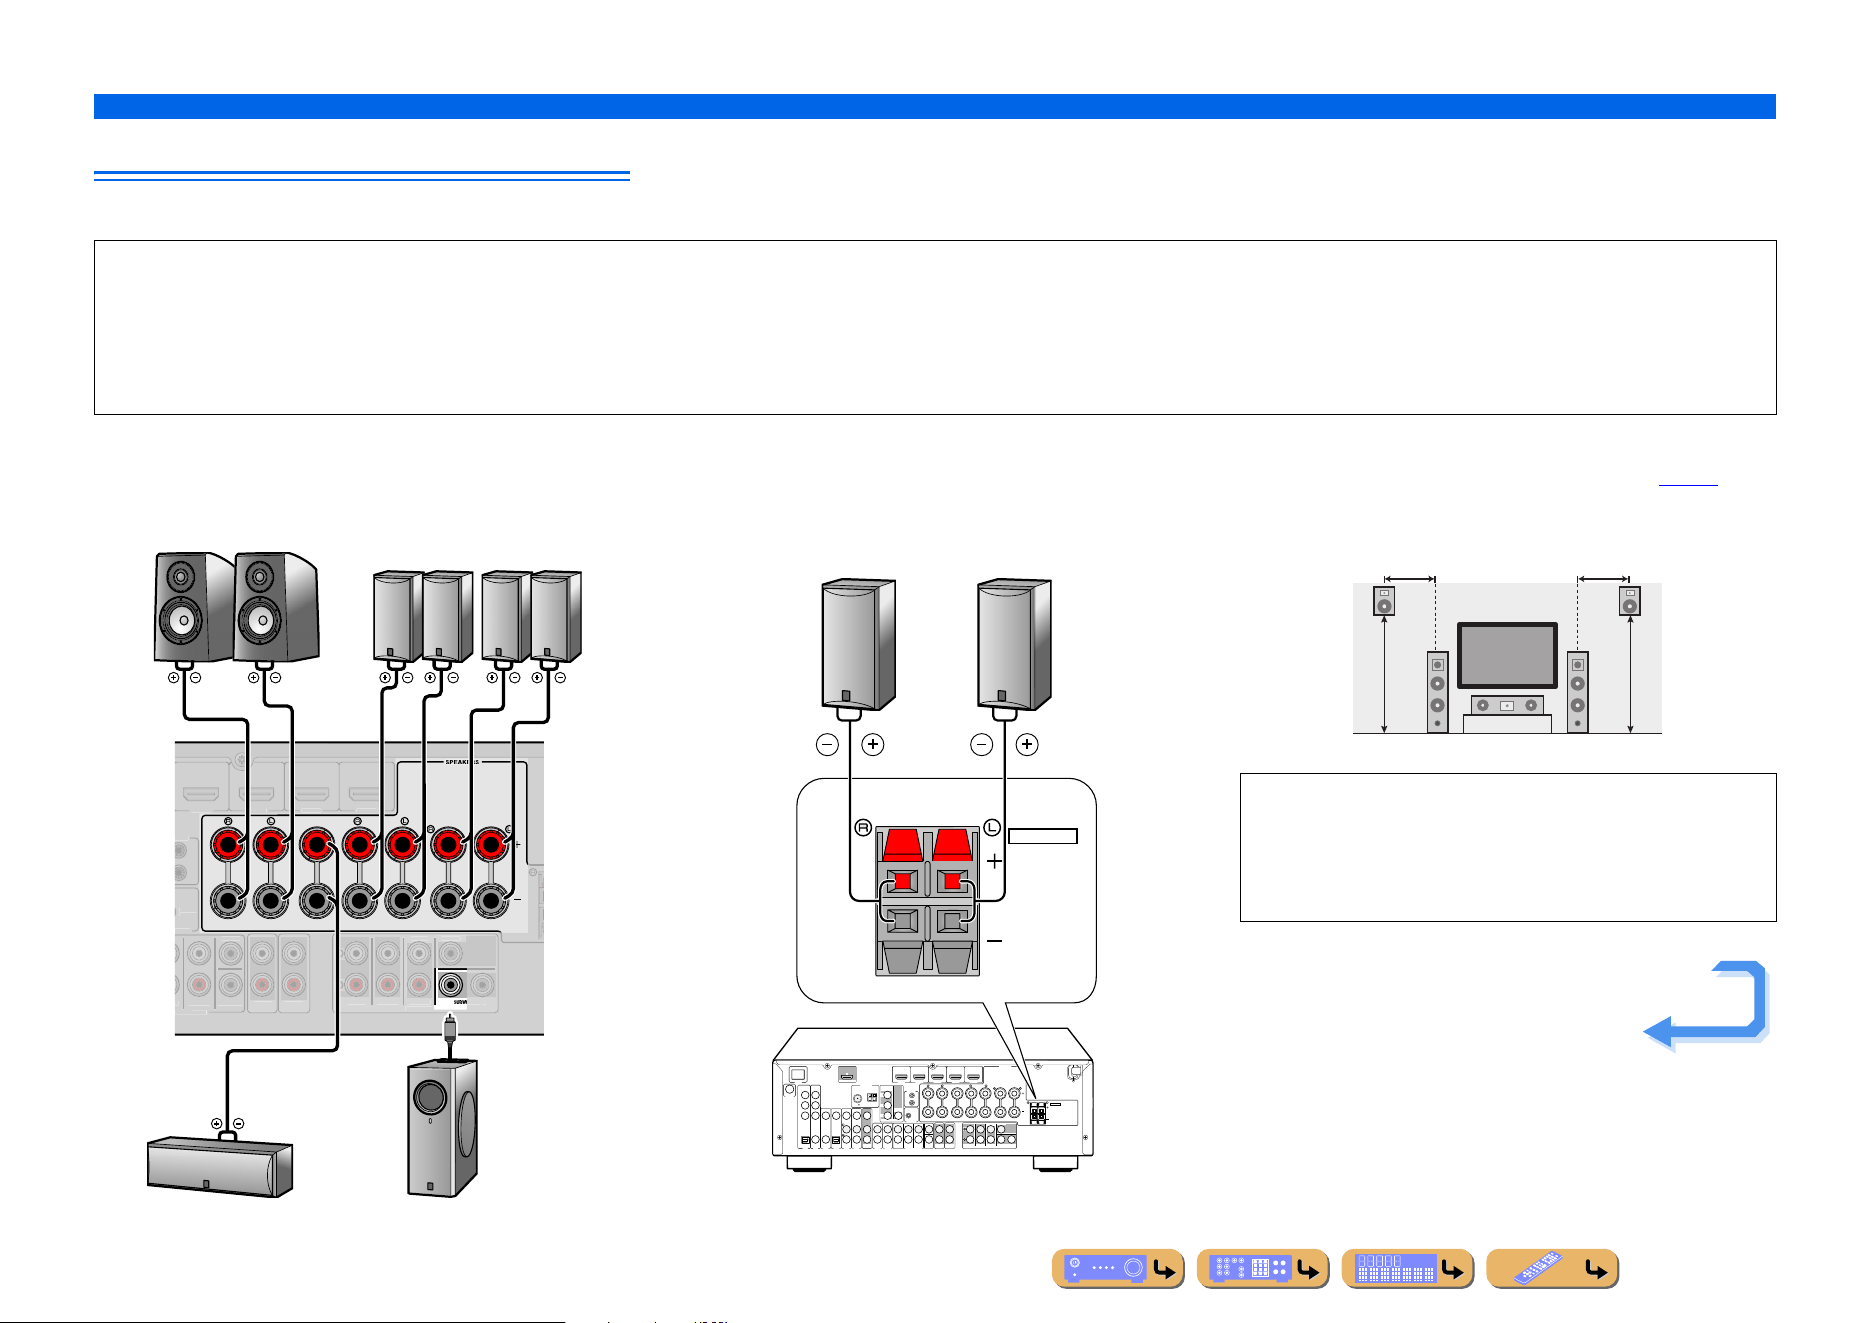Viewport: 1872px width, 1323px height.
Task: Open the remote control navigation icon
Action: [1553, 1268]
